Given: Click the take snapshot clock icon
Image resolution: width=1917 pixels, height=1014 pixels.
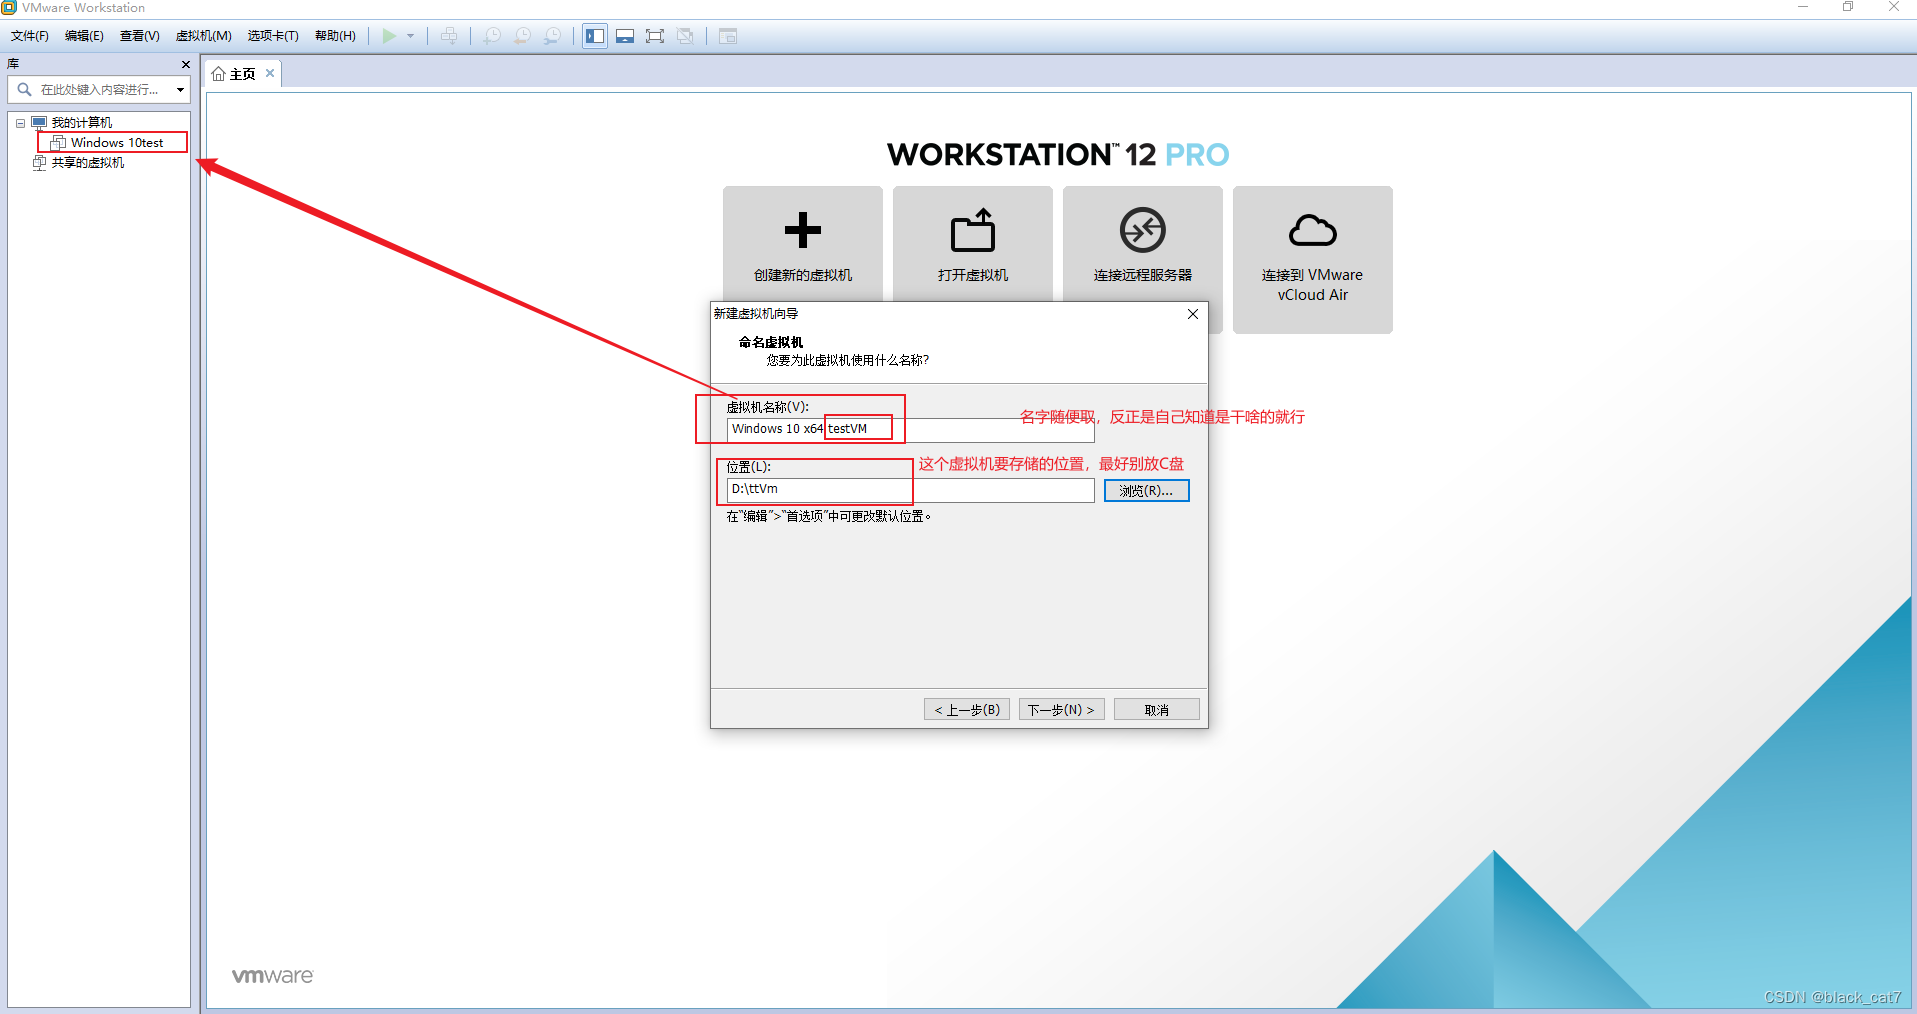Looking at the screenshot, I should click(492, 36).
